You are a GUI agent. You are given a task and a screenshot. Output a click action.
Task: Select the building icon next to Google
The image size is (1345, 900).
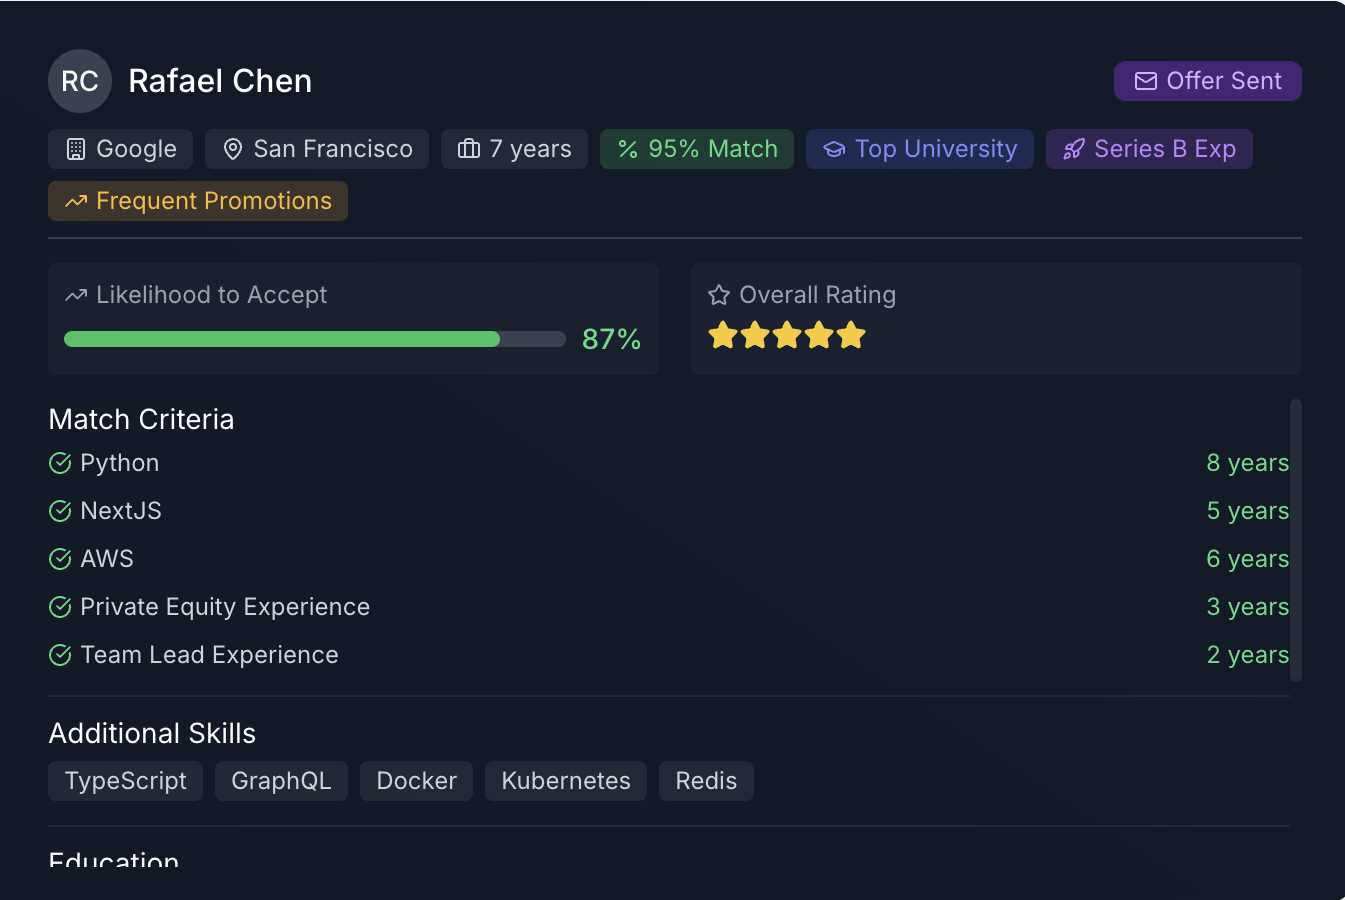tap(78, 148)
